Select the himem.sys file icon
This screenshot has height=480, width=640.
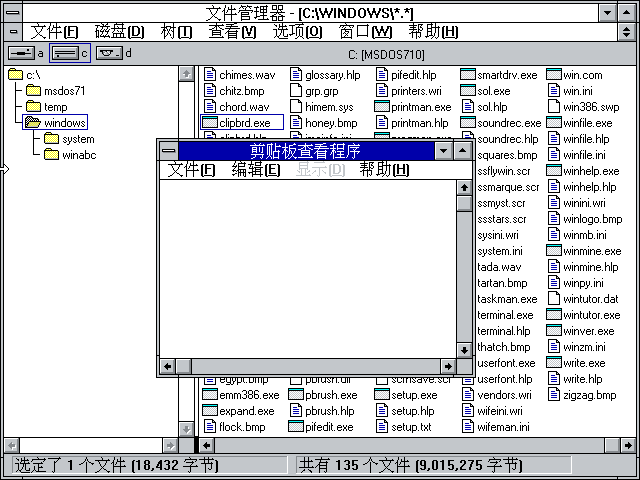pos(296,107)
